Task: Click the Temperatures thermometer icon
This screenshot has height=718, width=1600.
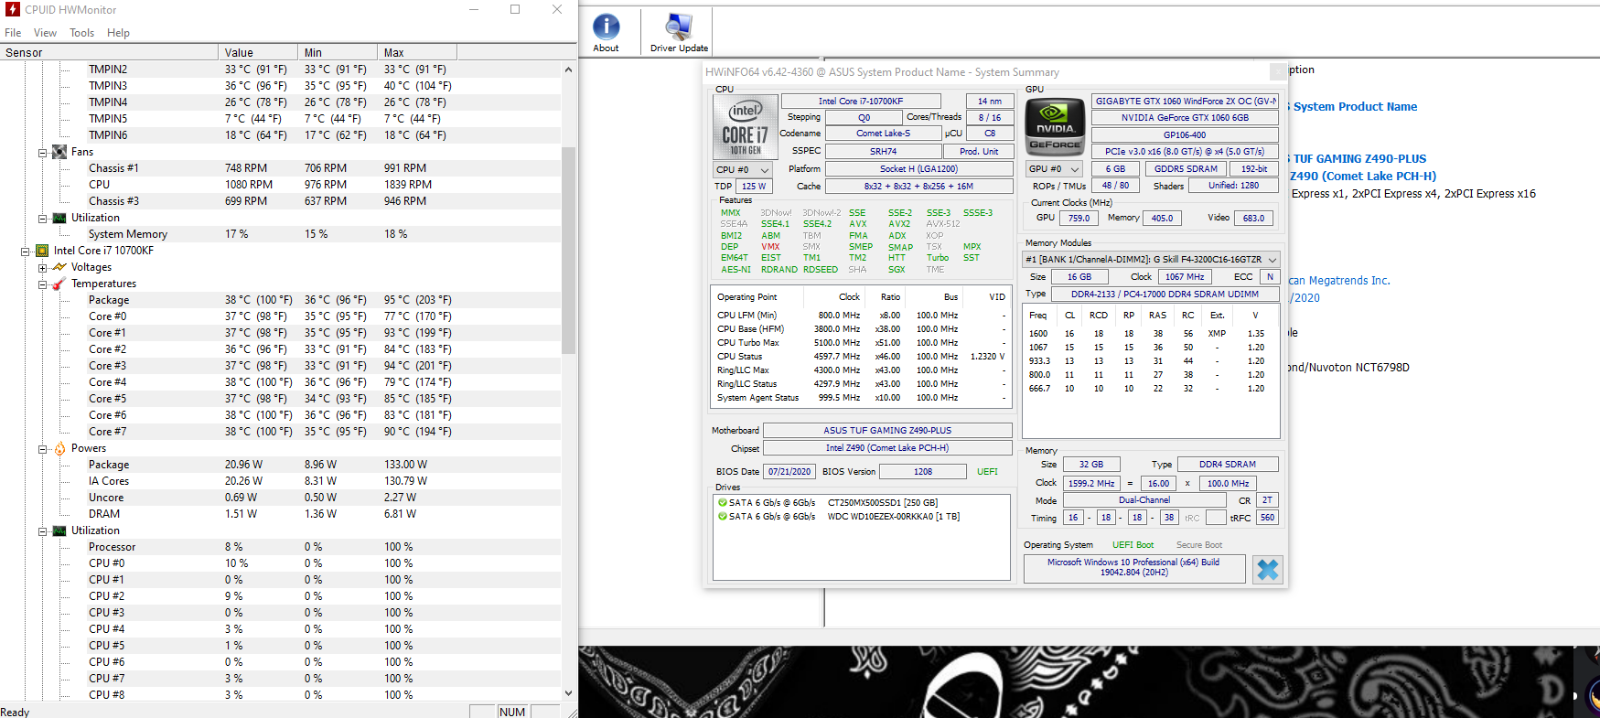Action: pos(60,284)
